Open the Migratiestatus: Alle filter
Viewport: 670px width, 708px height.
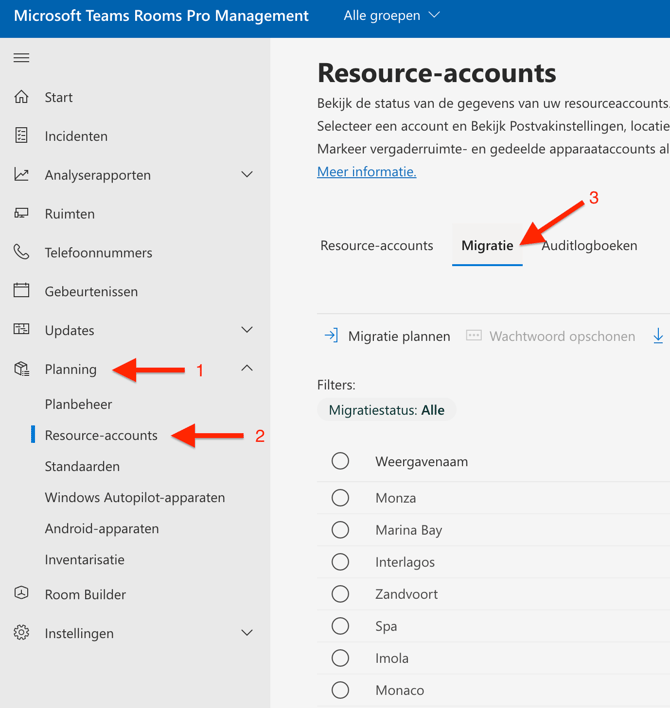pyautogui.click(x=386, y=410)
